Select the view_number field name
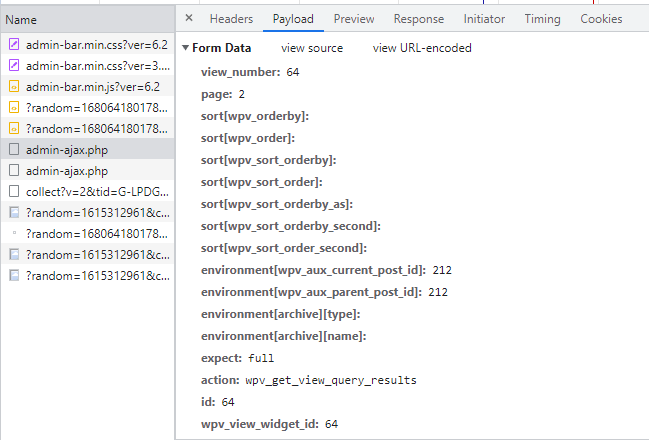The height and width of the screenshot is (440, 649). coord(240,72)
